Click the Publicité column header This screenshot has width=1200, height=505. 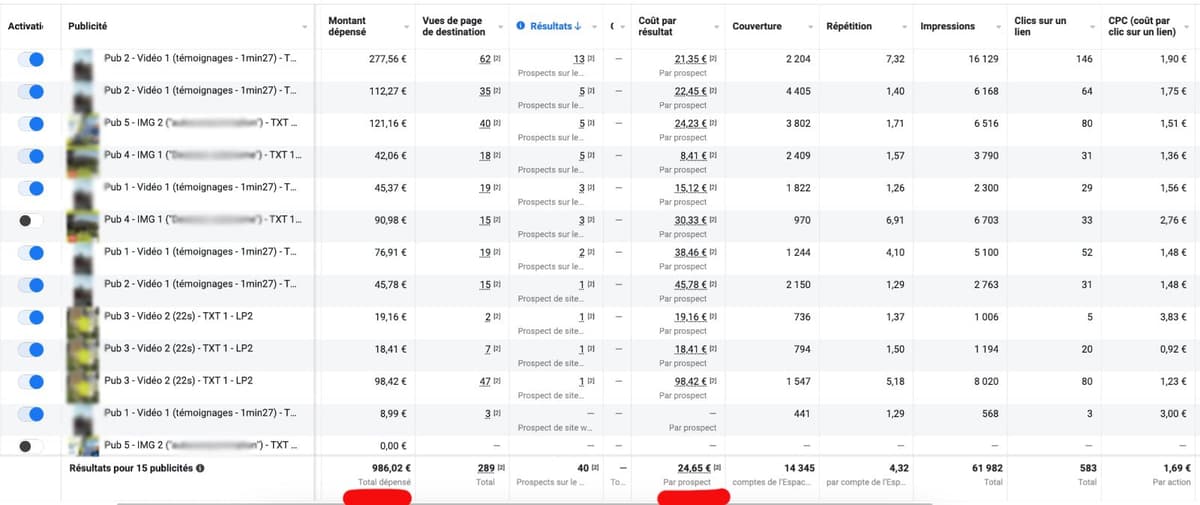click(x=88, y=26)
